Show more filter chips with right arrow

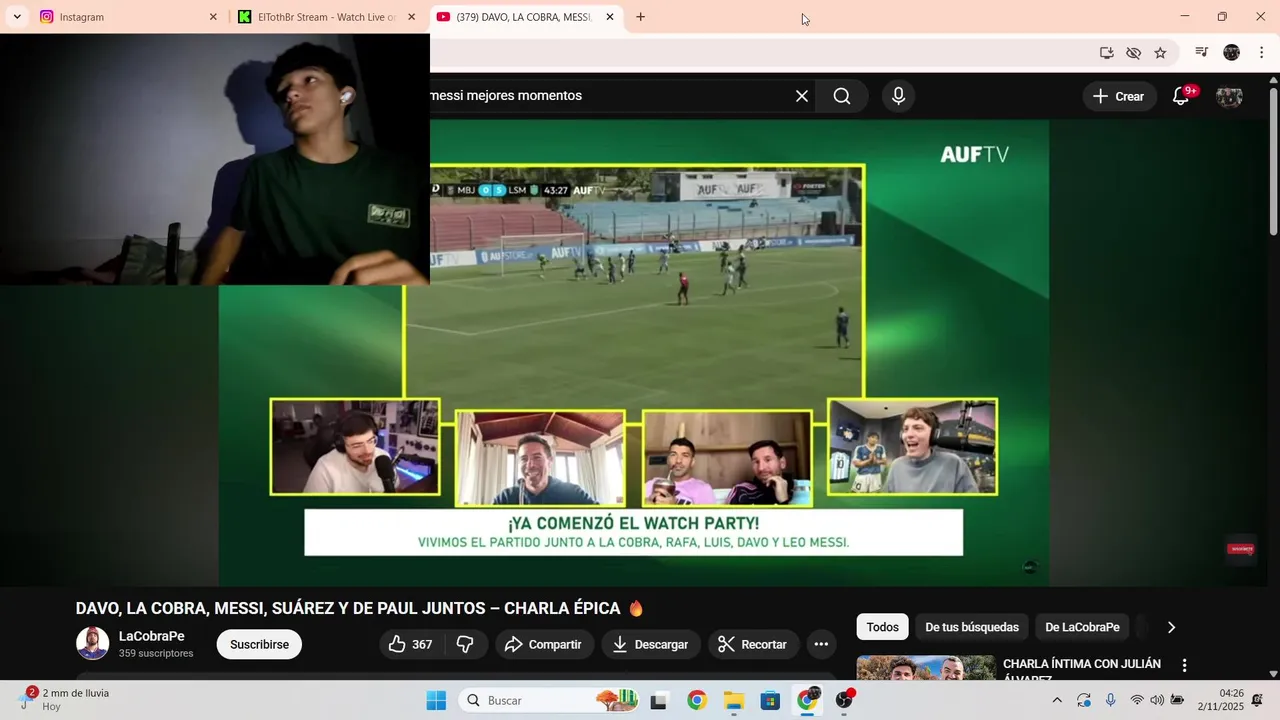tap(1171, 627)
